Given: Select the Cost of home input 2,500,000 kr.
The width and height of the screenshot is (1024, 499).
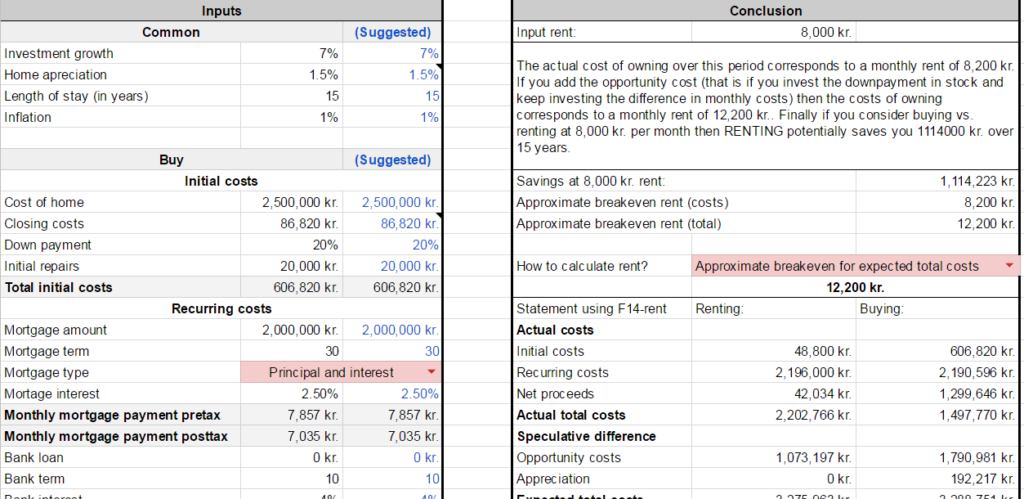Looking at the screenshot, I should (x=291, y=202).
